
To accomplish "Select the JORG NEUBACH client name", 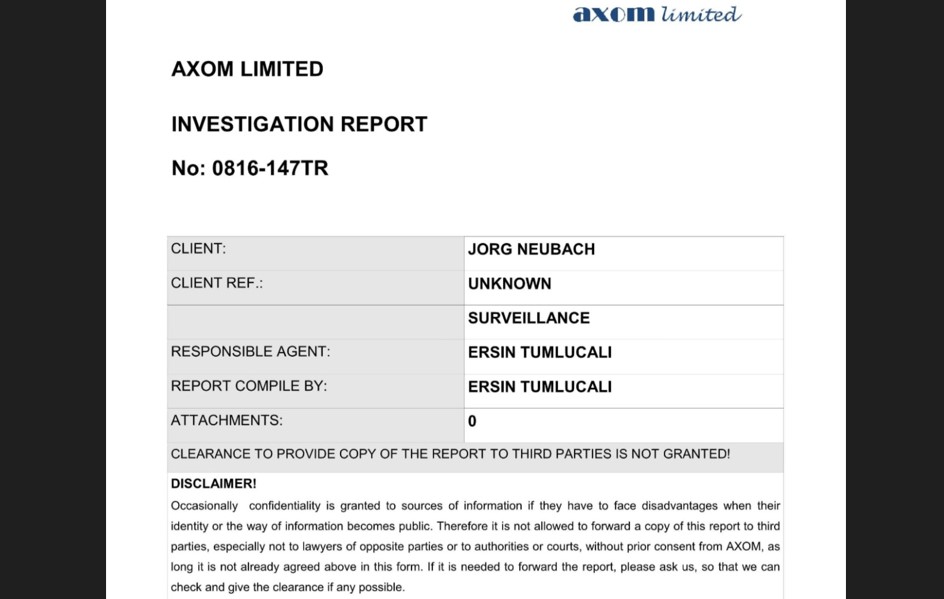I will click(x=531, y=249).
